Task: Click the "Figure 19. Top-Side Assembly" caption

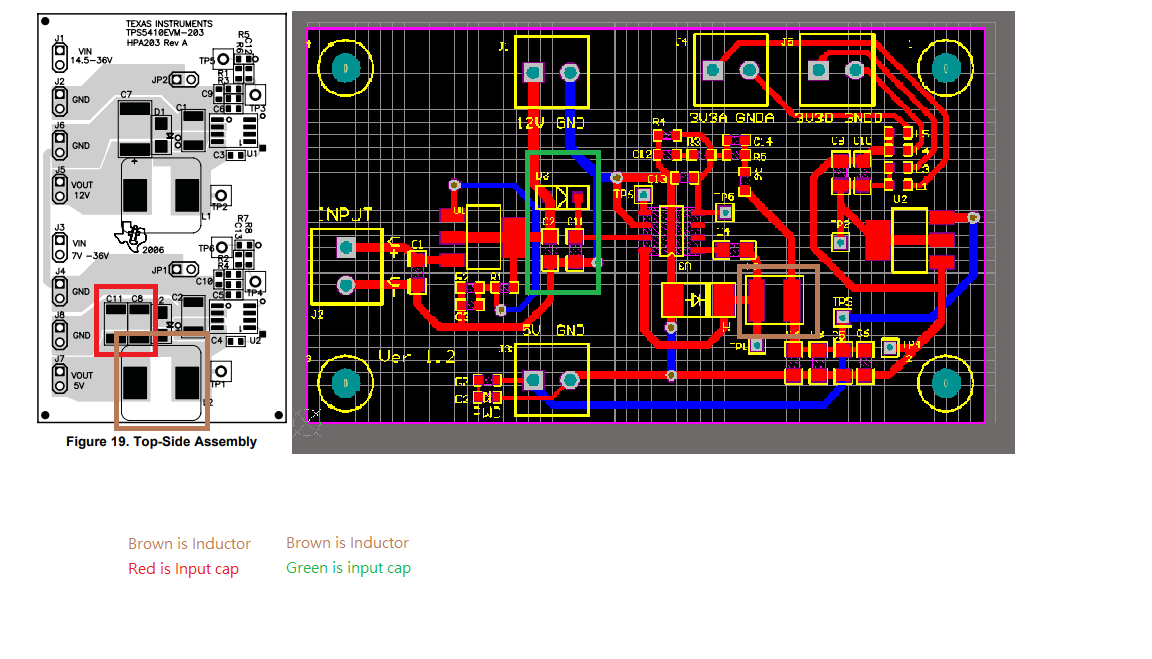Action: click(x=161, y=442)
